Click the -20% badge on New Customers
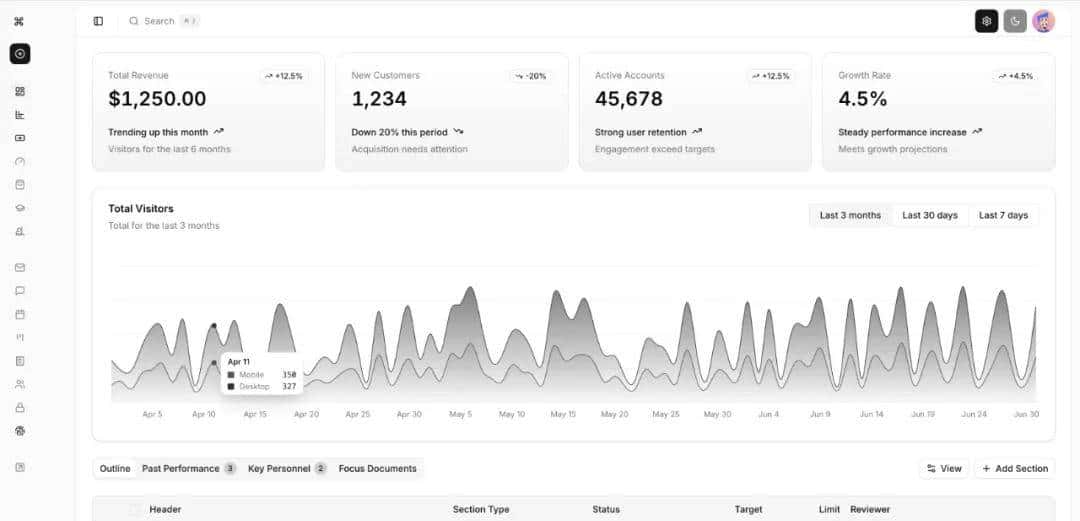Viewport: 1080px width, 521px height. (530, 76)
